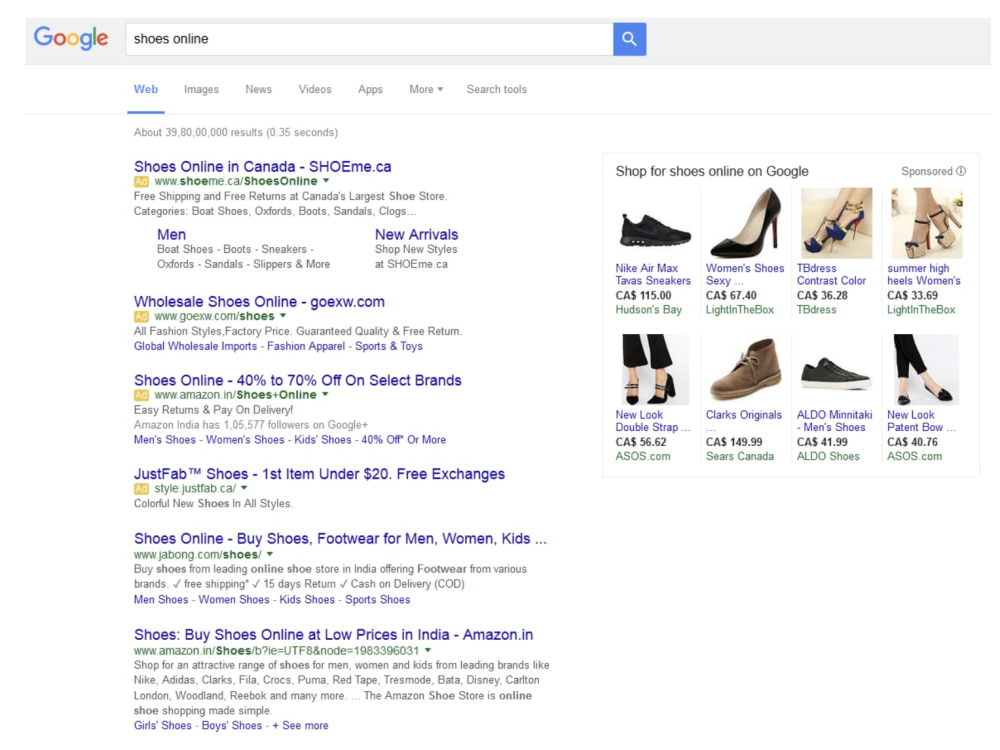Open 'Clarks Originals' product link
The height and width of the screenshot is (750, 1000).
744,415
